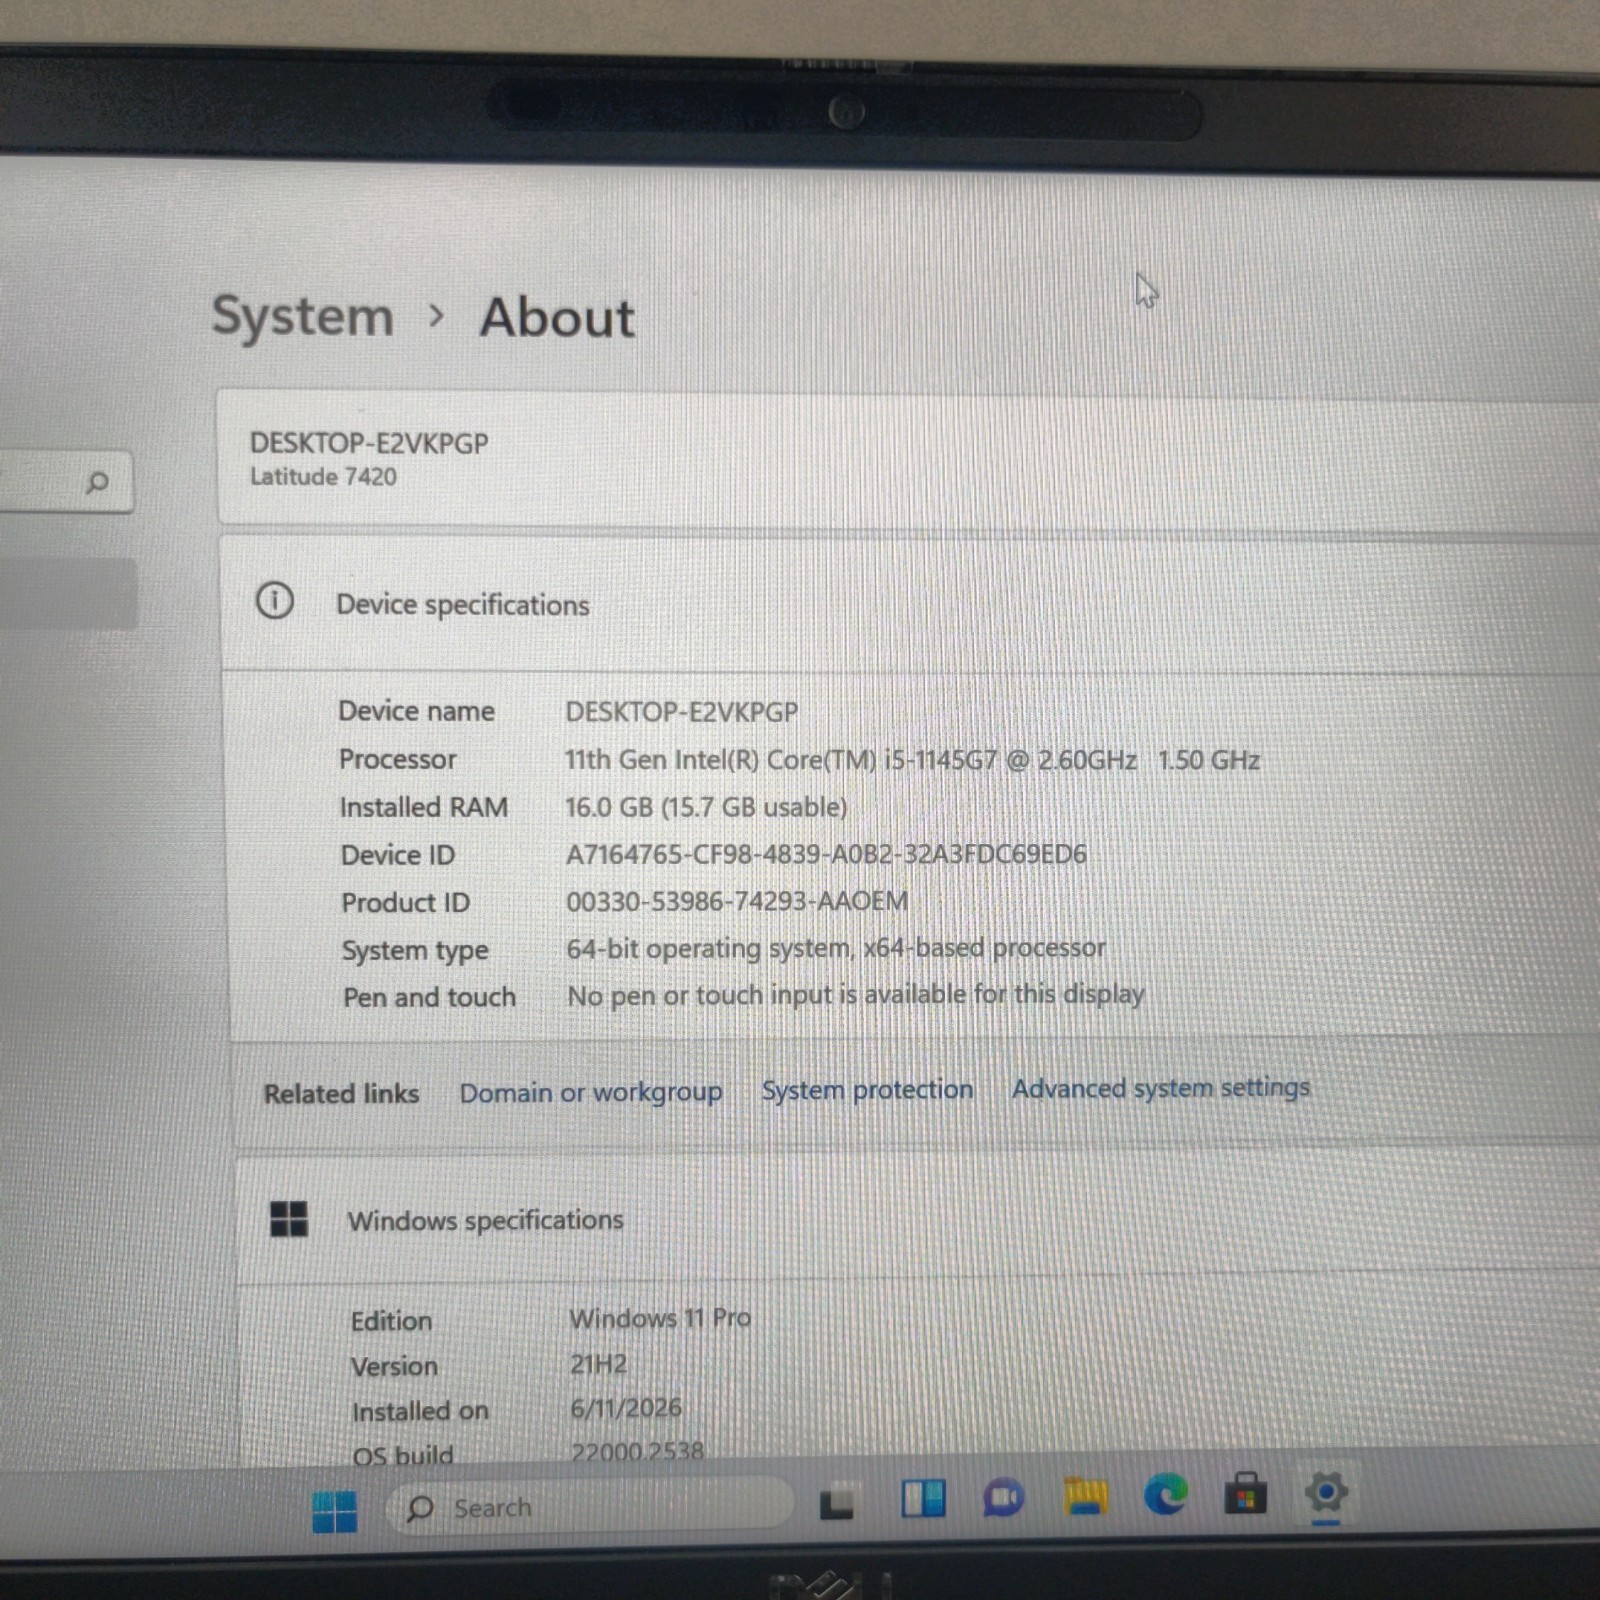Select Installed RAM value 16.0 GB
1600x1600 pixels.
click(706, 807)
